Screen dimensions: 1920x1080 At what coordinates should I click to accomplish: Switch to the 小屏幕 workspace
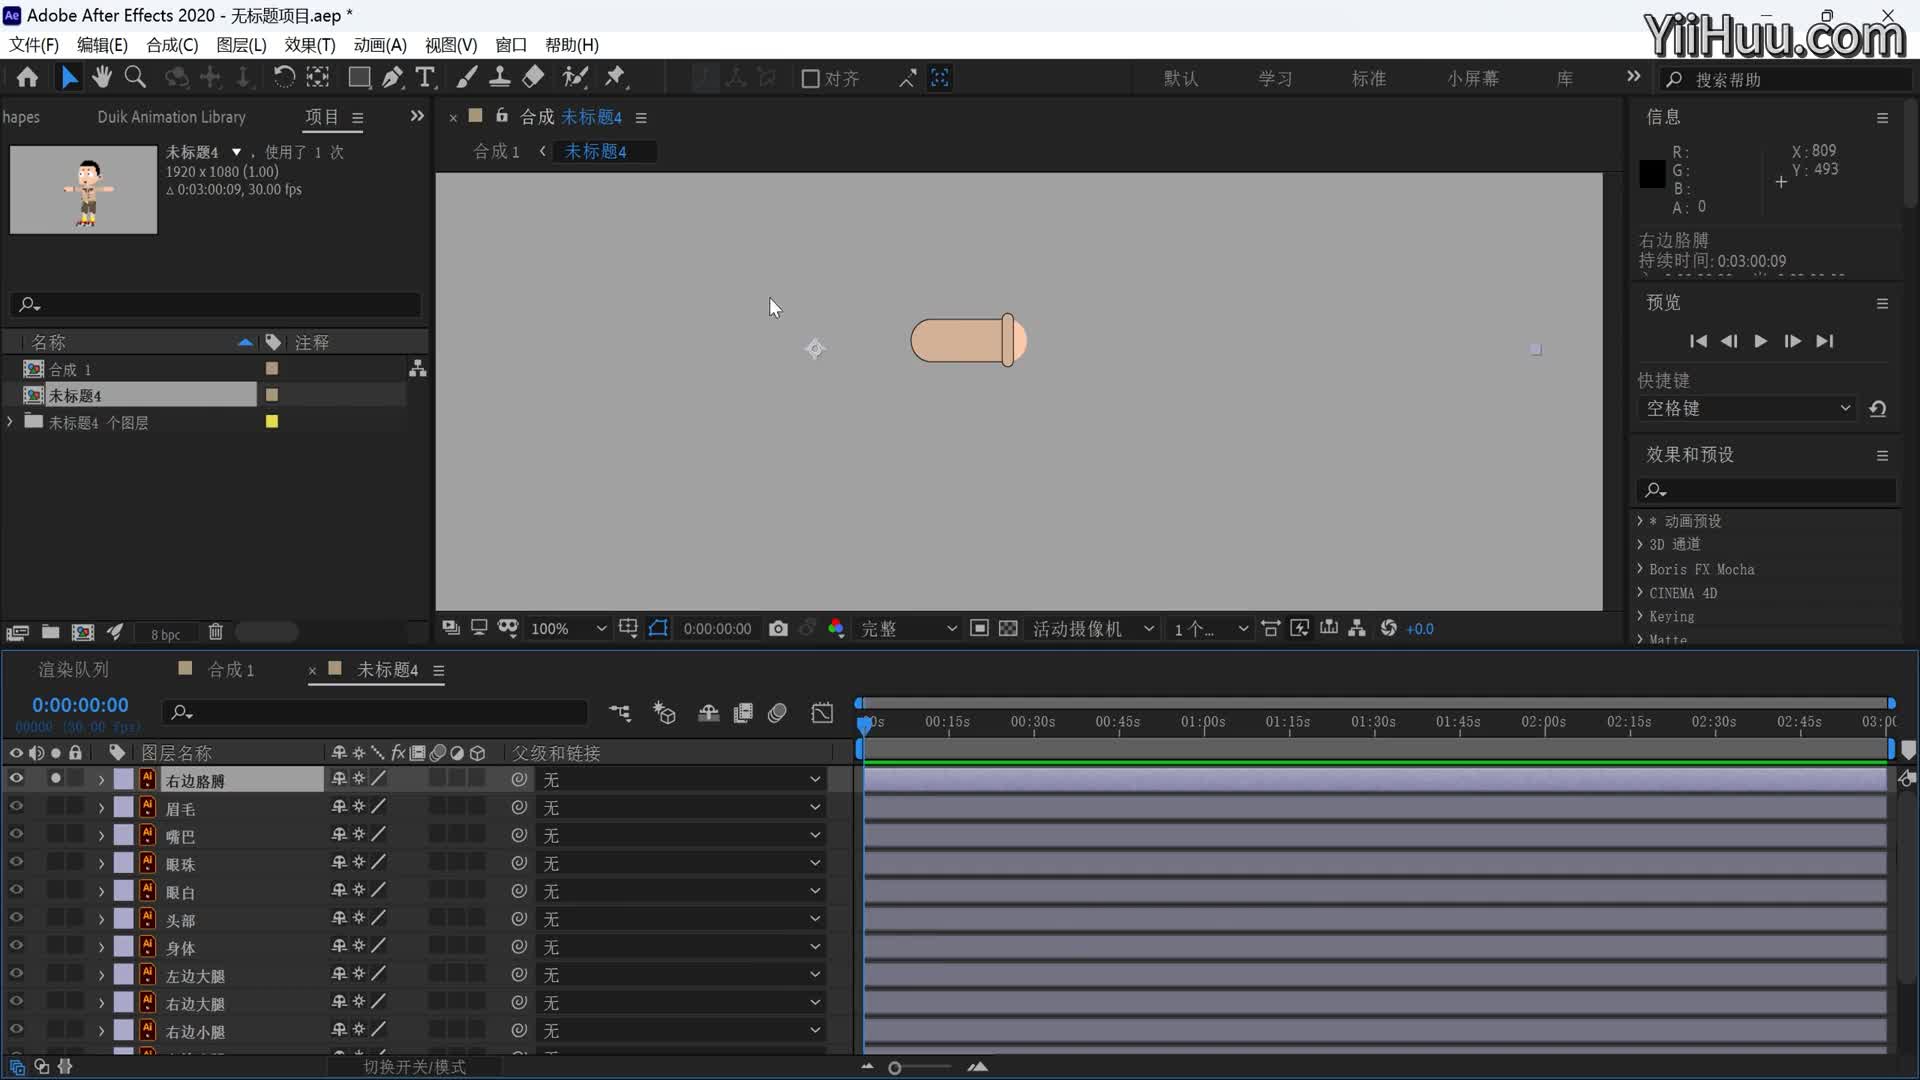point(1473,79)
